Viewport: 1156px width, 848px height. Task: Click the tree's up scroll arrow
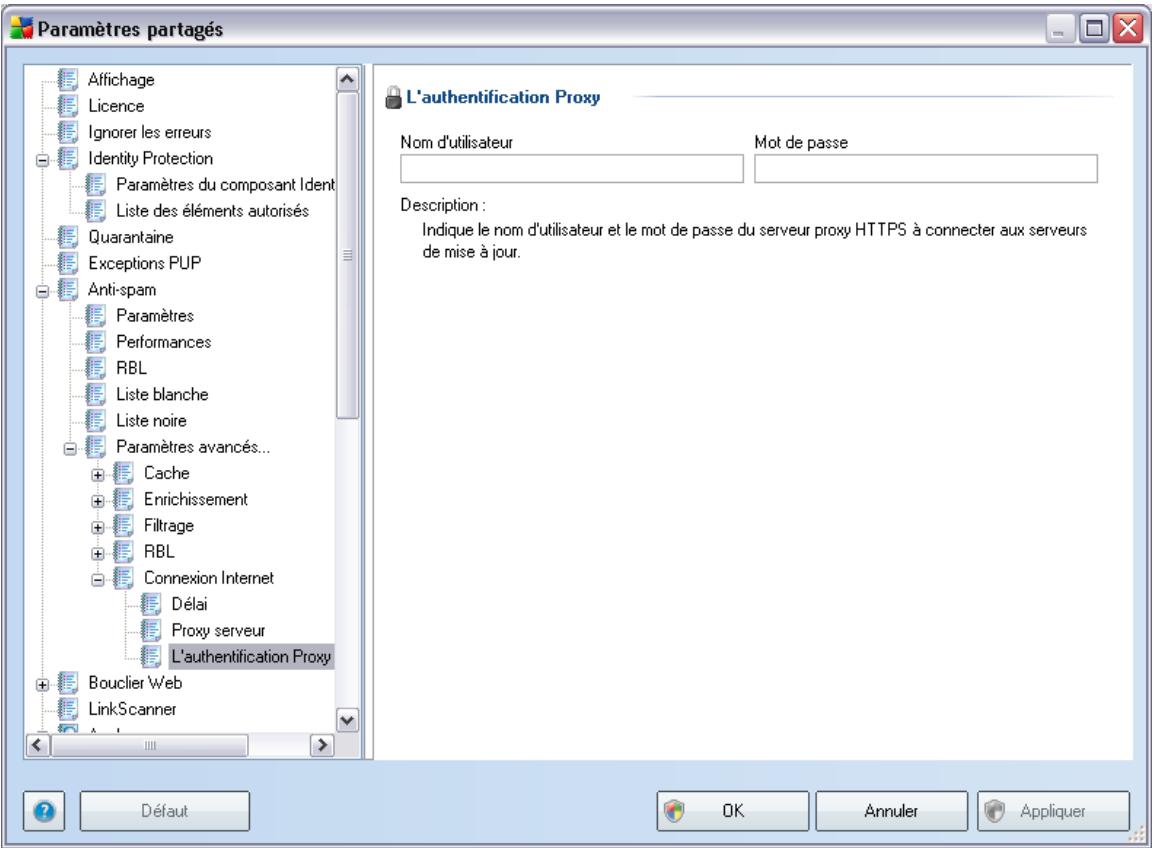point(347,79)
